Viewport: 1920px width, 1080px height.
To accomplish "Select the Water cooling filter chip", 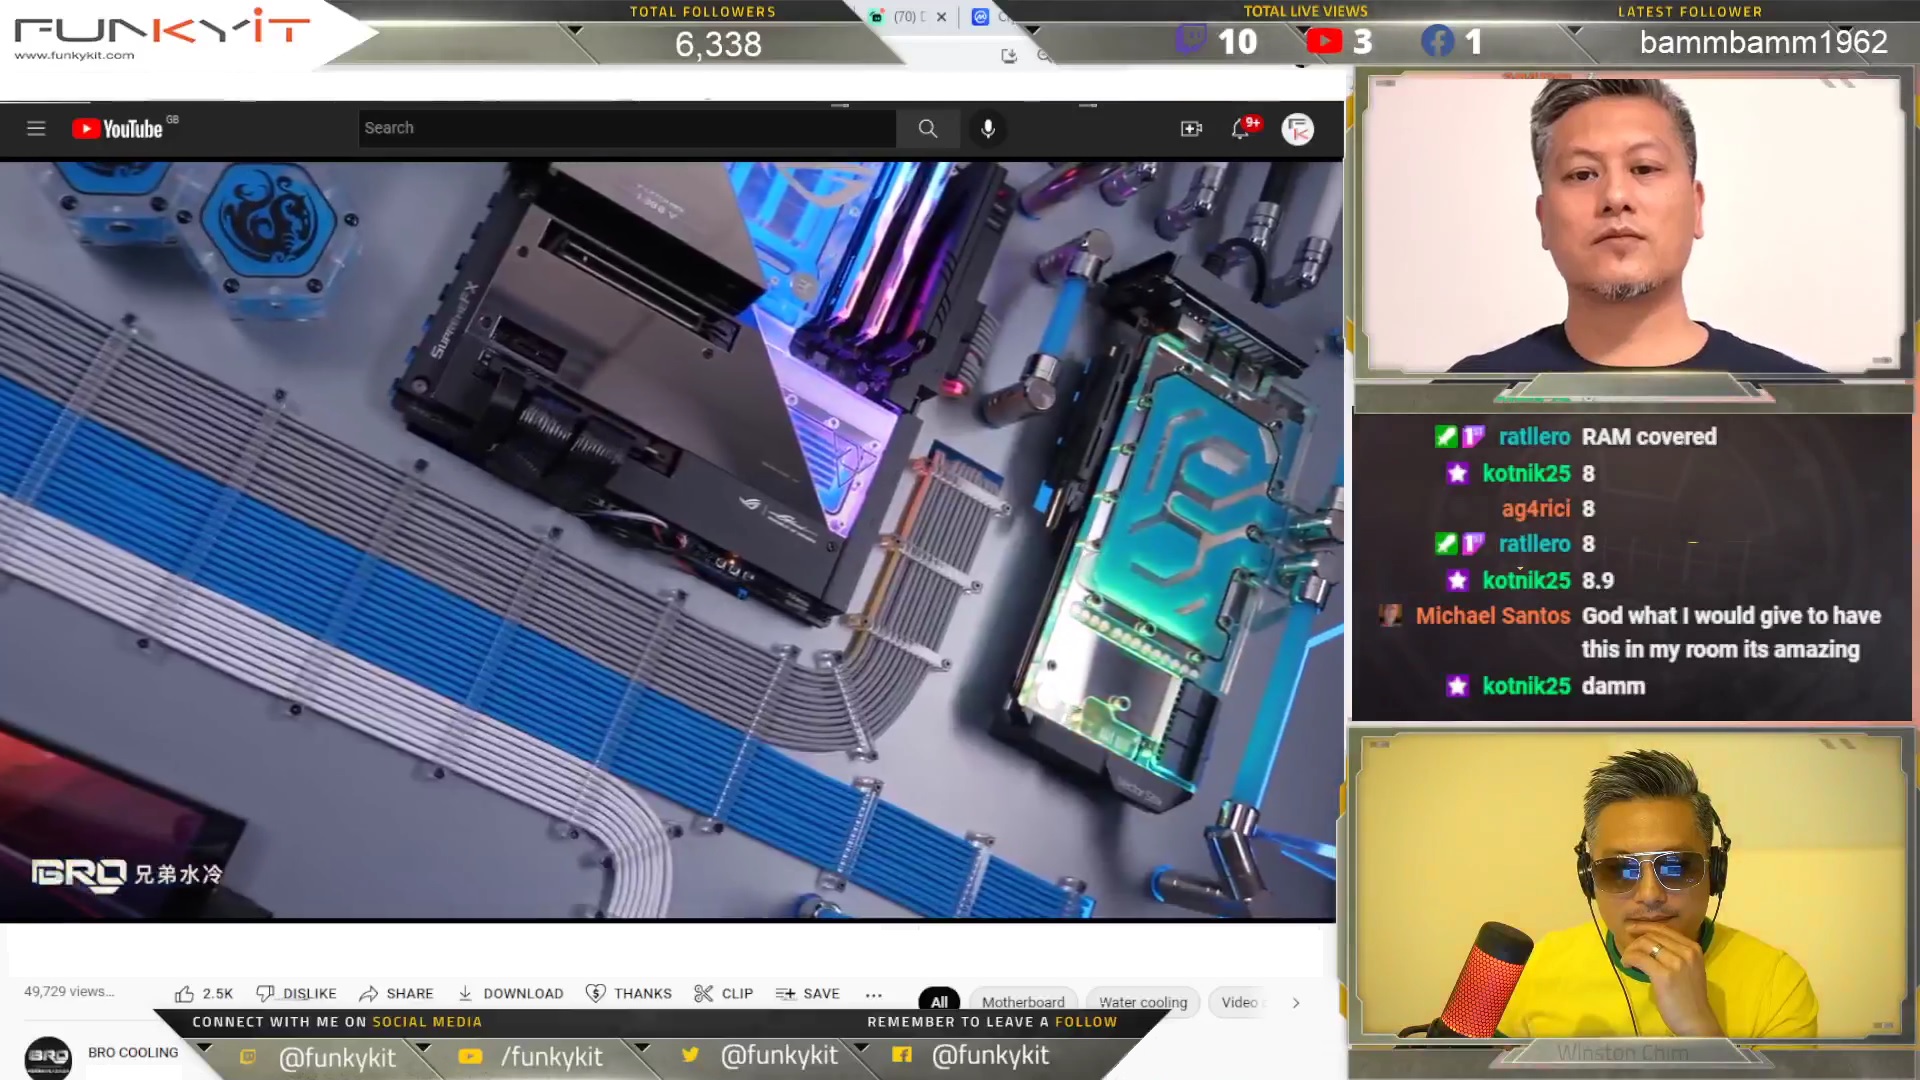I will [x=1143, y=1001].
